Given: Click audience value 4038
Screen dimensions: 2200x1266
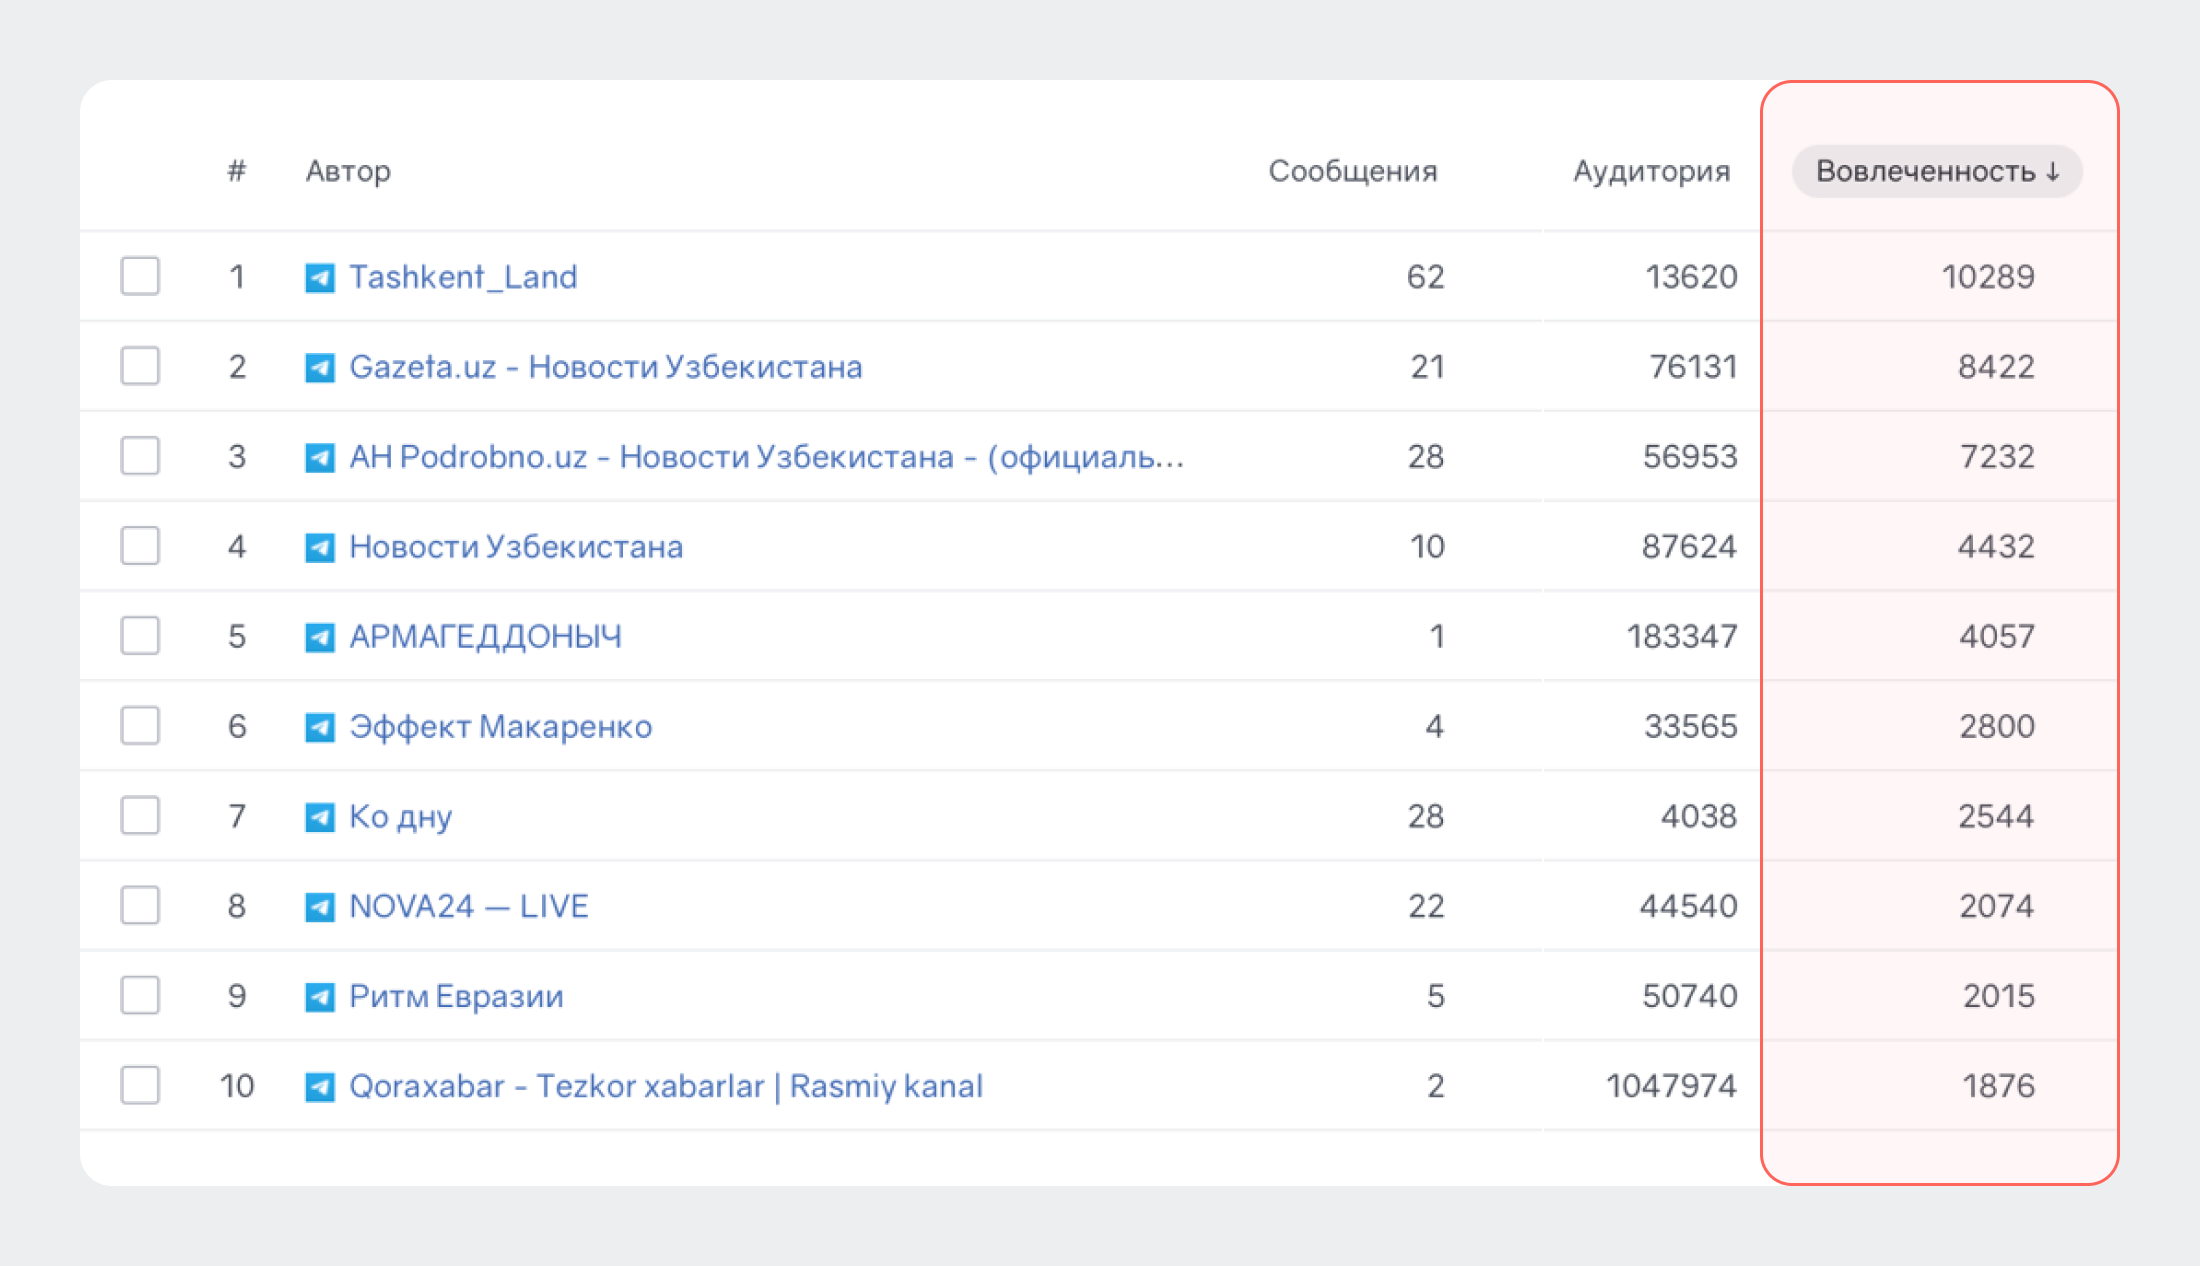Looking at the screenshot, I should pyautogui.click(x=1699, y=816).
